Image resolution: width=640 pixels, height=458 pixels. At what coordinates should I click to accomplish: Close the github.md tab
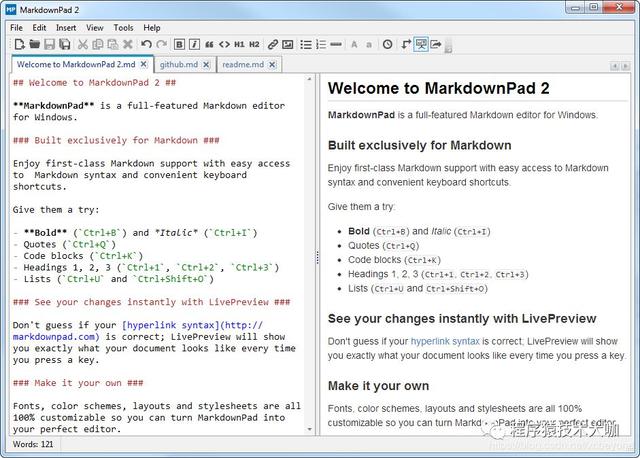(x=207, y=64)
